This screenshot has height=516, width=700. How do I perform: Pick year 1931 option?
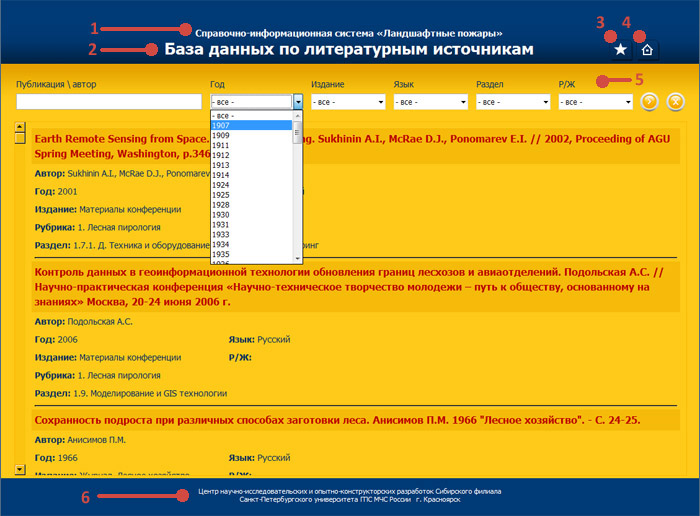pos(251,225)
